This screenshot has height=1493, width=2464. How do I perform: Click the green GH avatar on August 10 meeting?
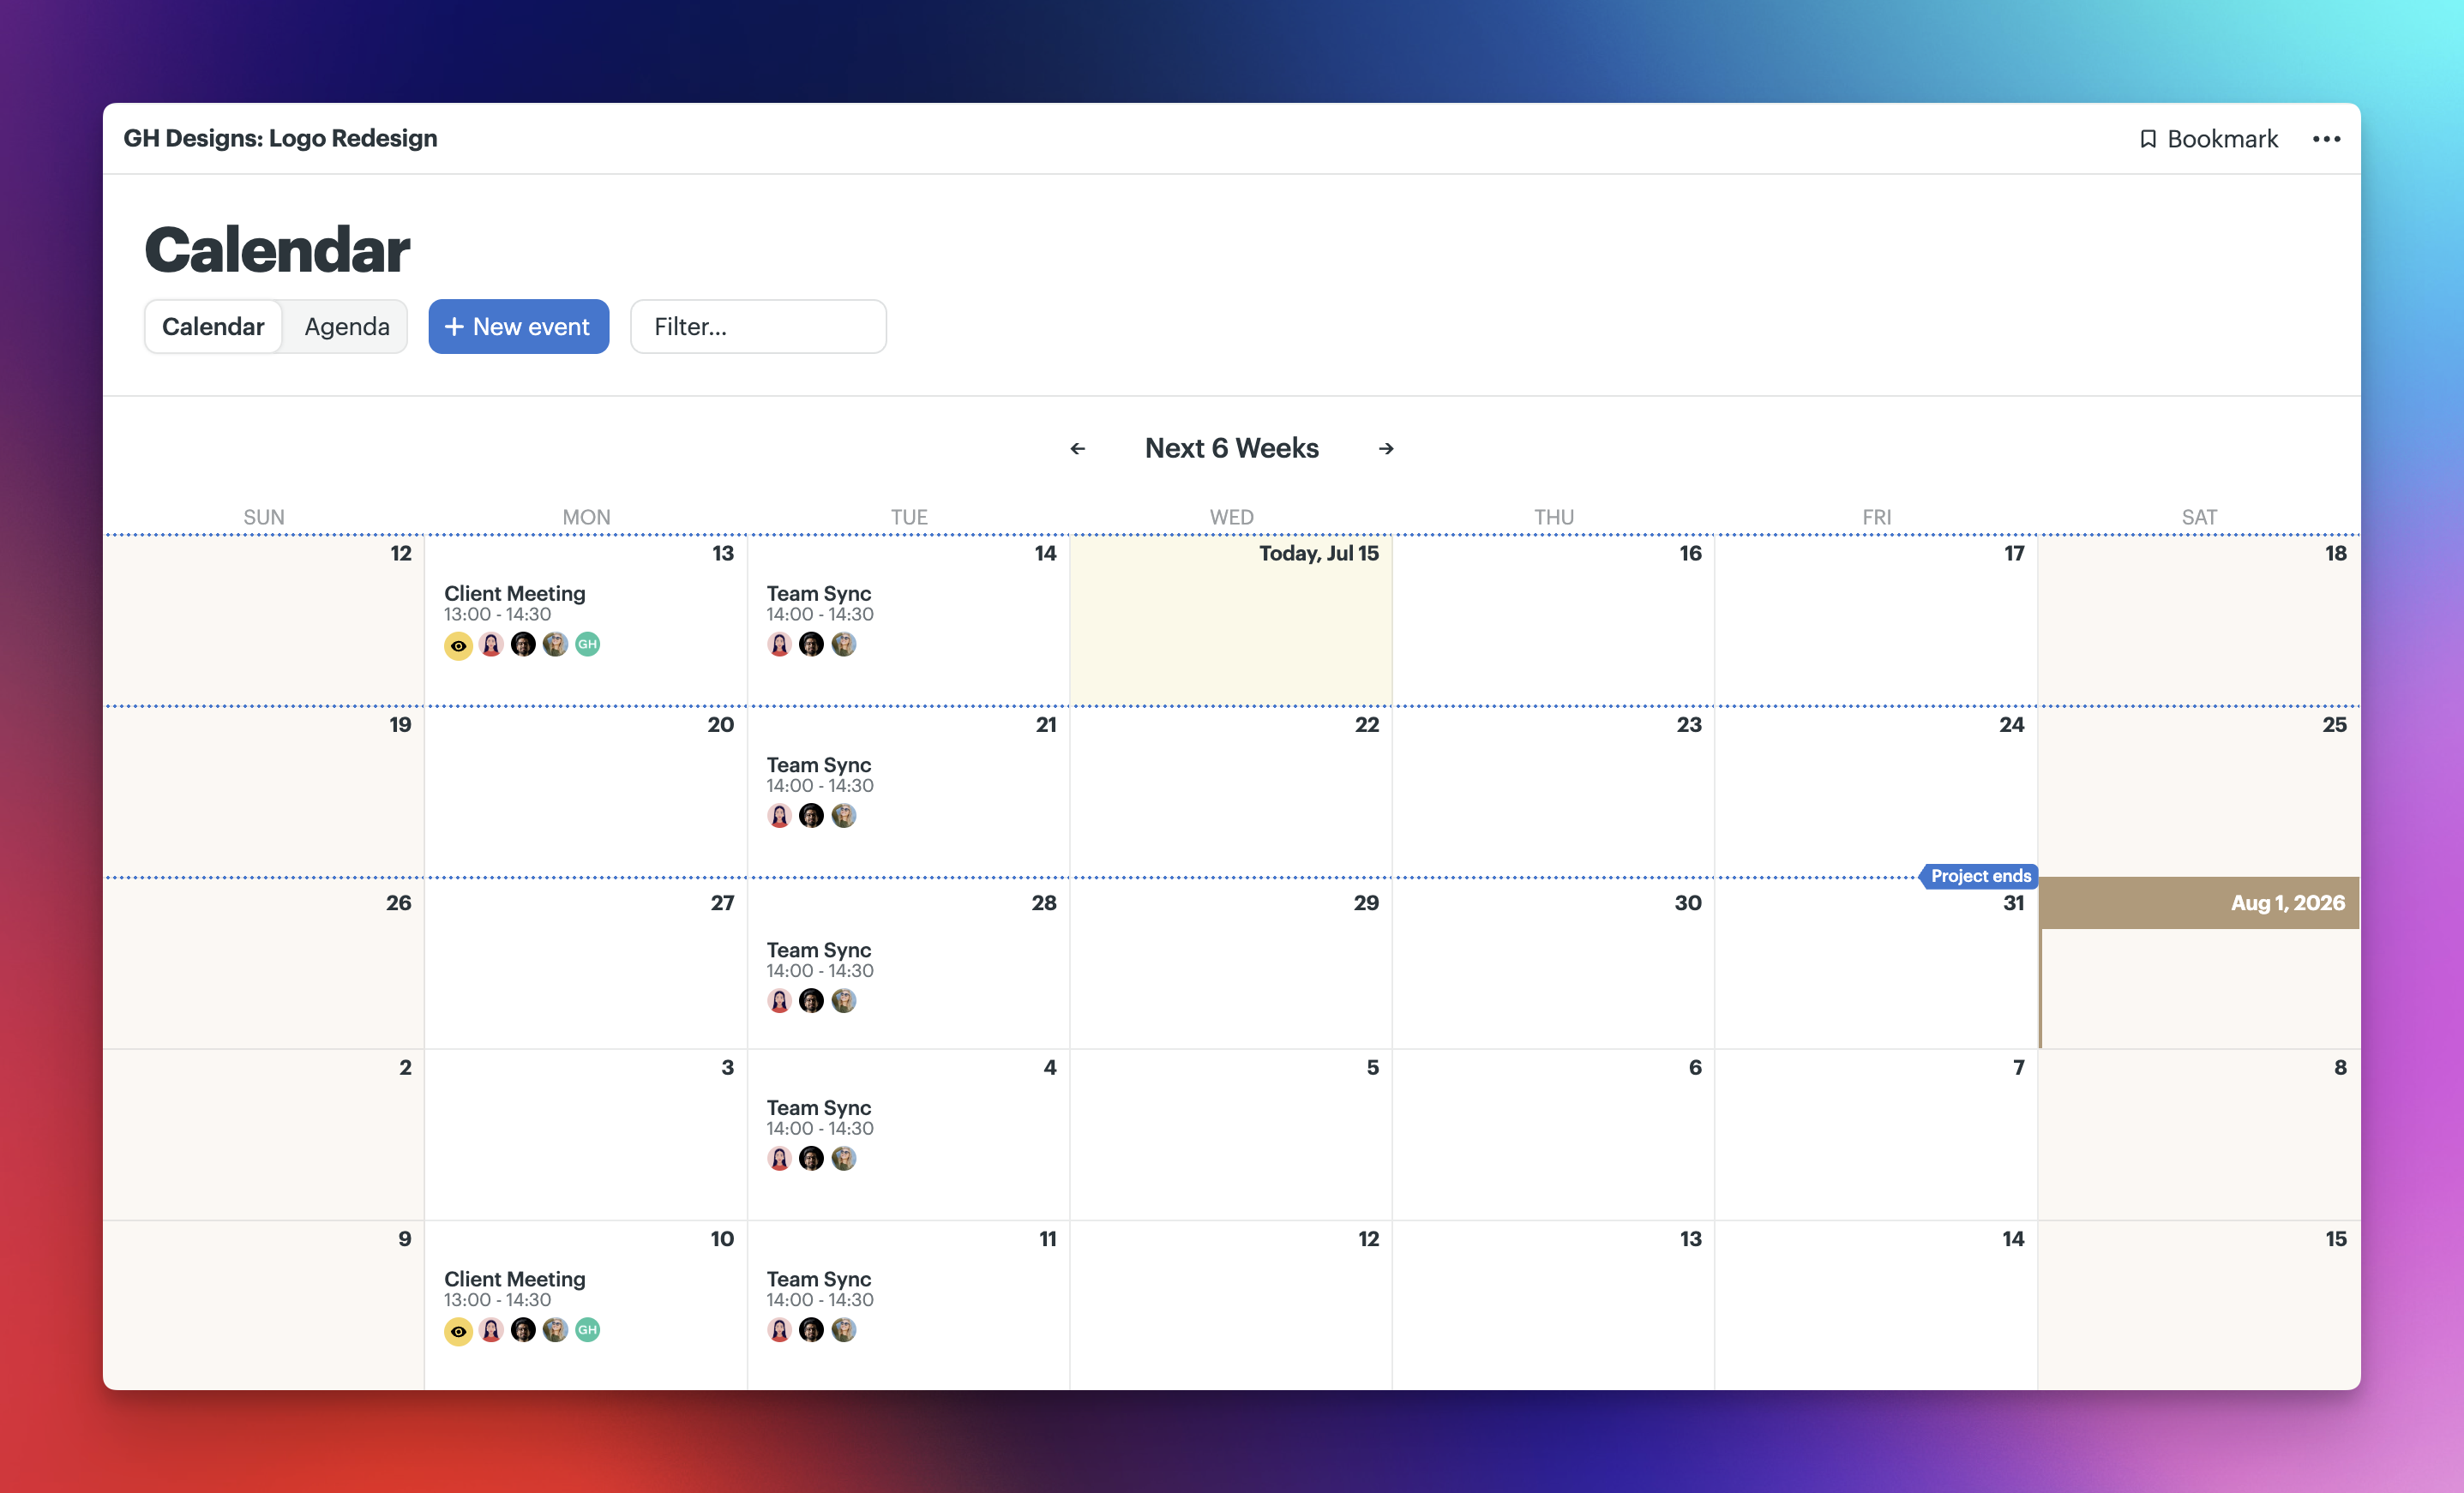(588, 1330)
